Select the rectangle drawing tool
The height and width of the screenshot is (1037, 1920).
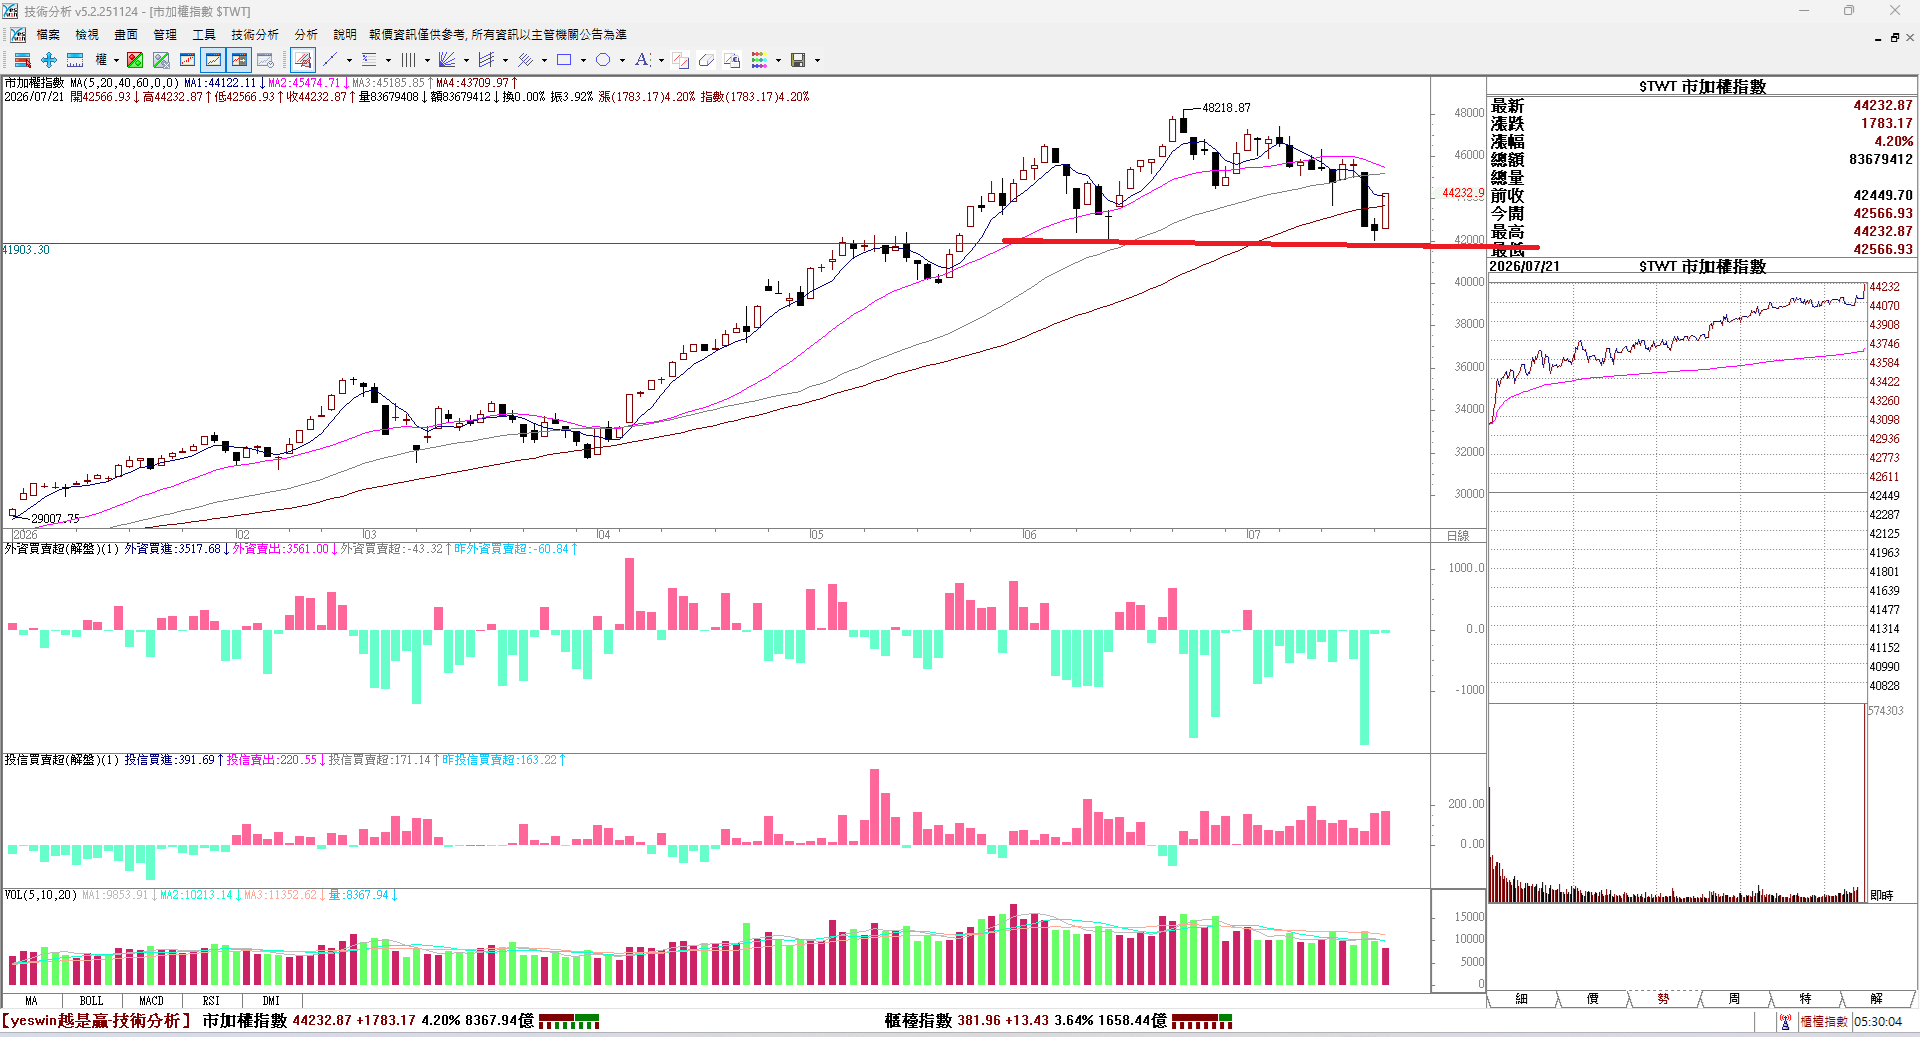tap(564, 60)
